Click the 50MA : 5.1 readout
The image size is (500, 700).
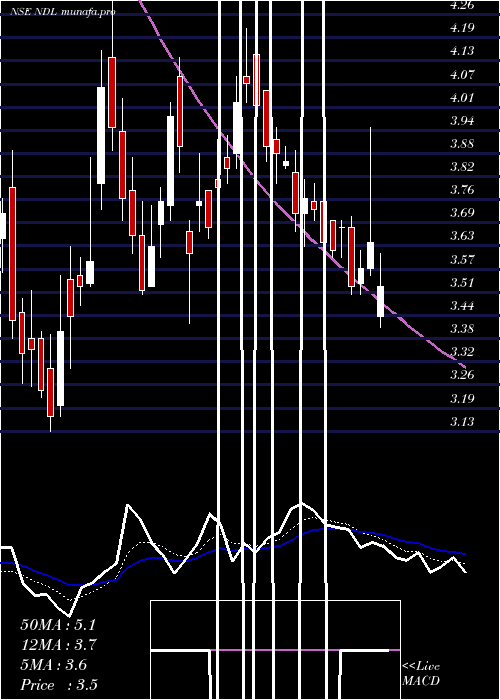point(58,625)
